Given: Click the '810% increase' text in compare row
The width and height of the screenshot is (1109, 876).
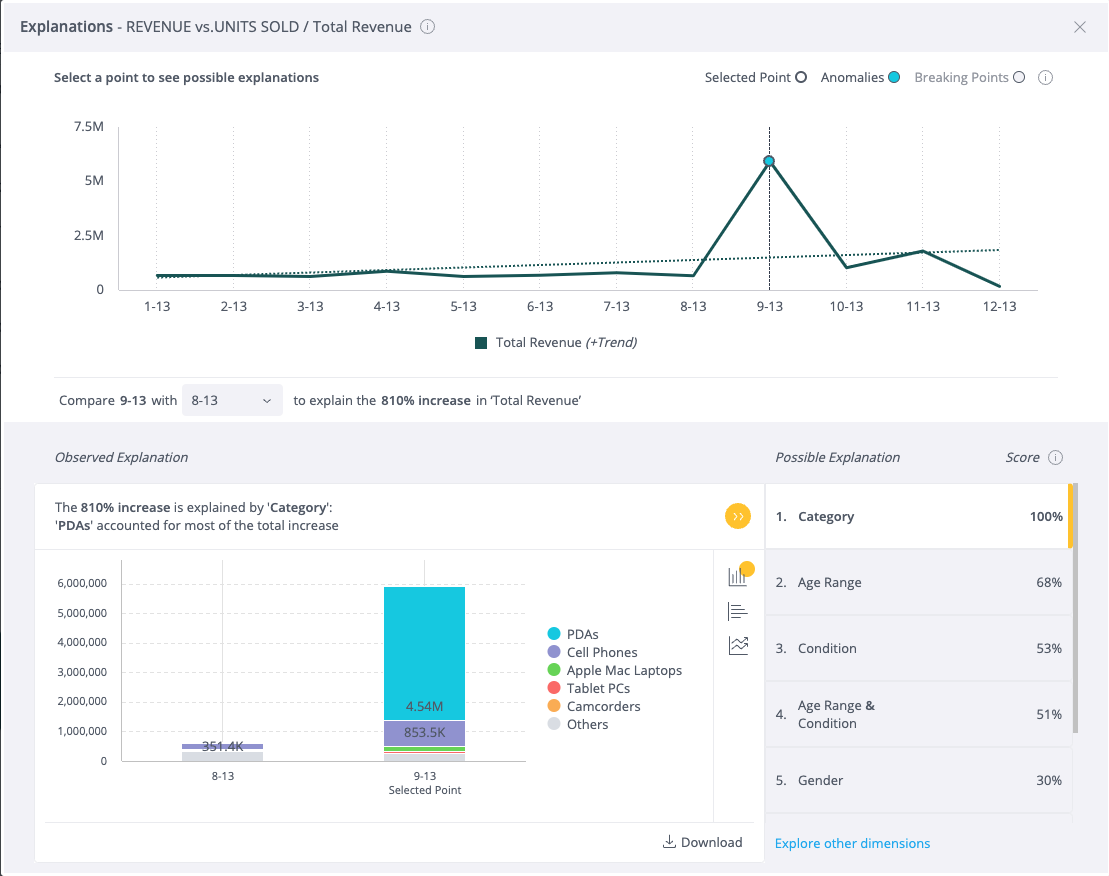Looking at the screenshot, I should (x=426, y=401).
